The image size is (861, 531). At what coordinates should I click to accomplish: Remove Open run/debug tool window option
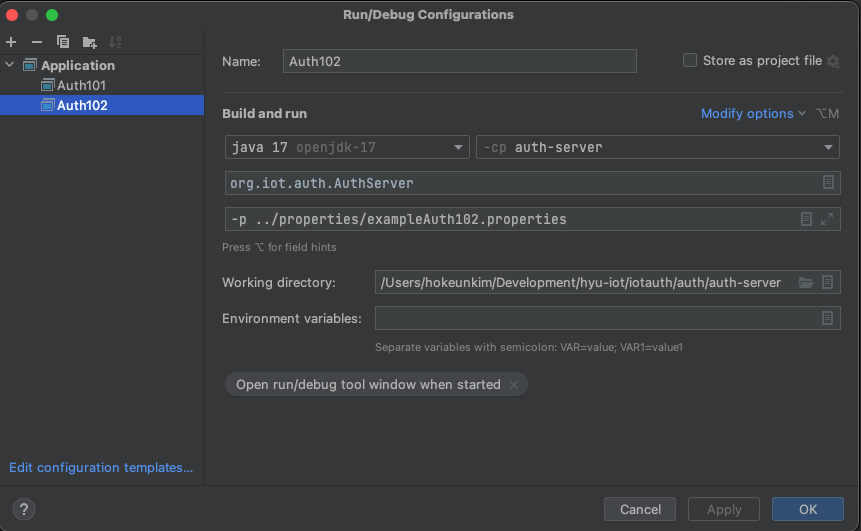pos(514,385)
